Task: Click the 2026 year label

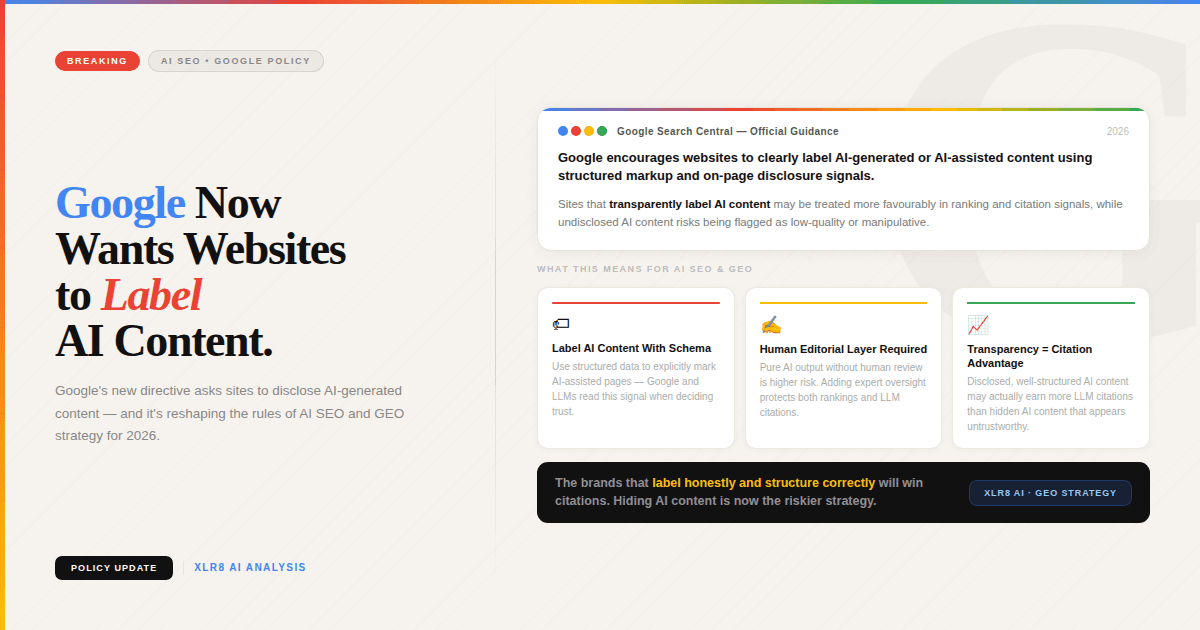Action: [1118, 132]
